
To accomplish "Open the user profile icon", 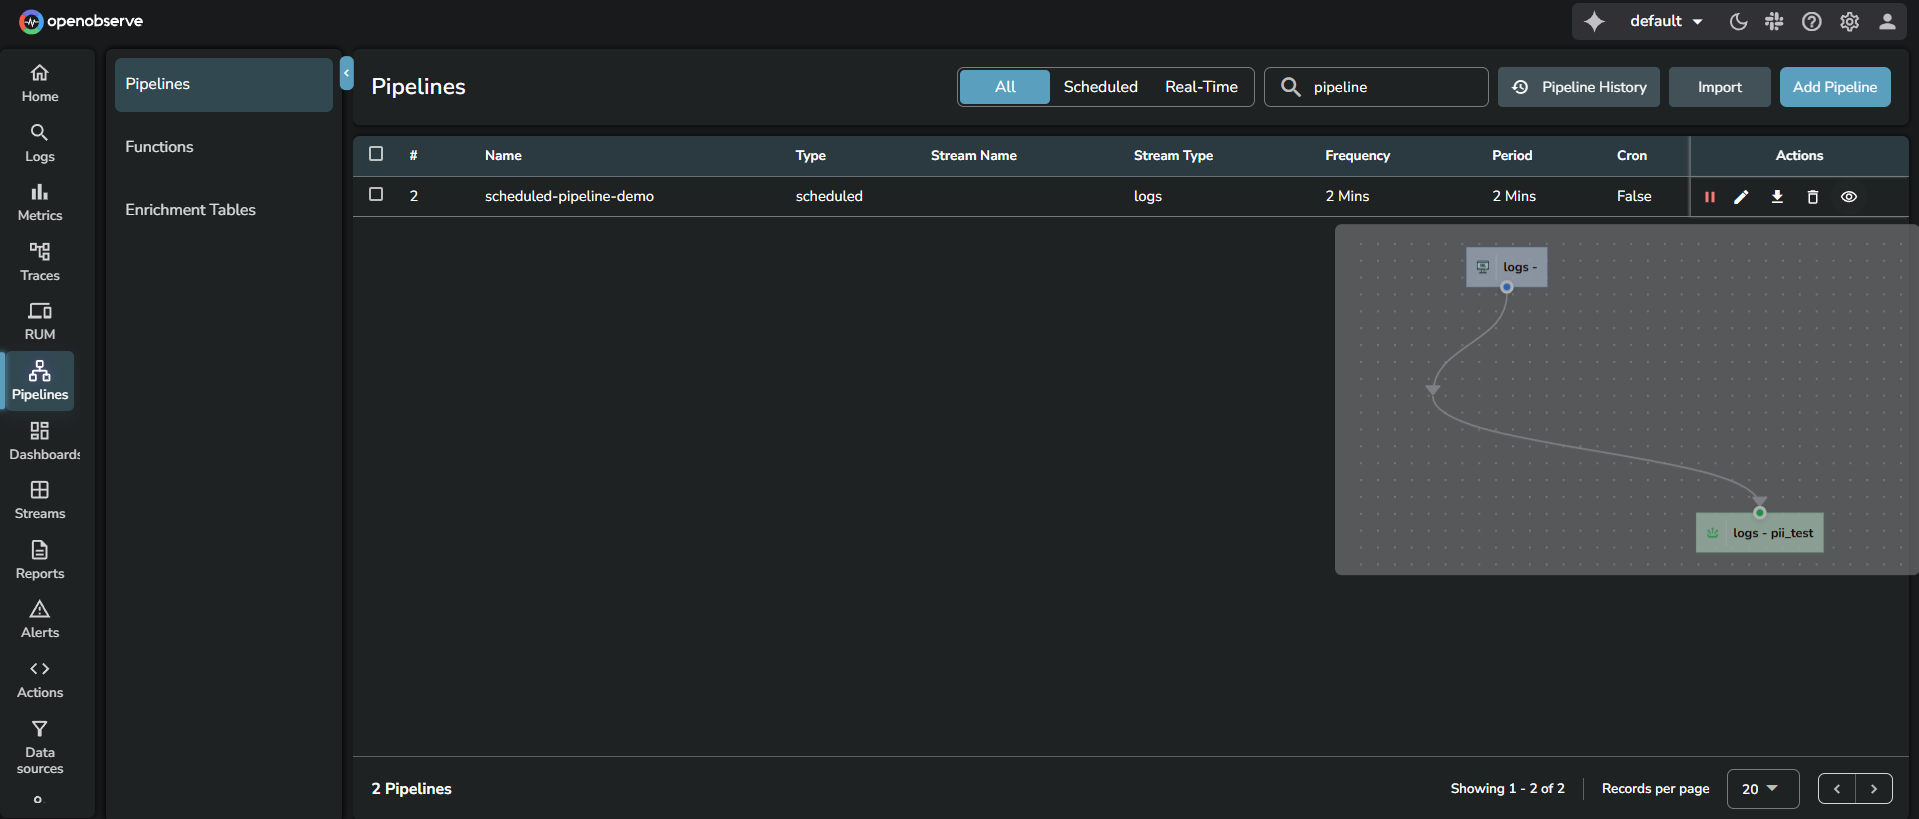I will [x=1887, y=21].
